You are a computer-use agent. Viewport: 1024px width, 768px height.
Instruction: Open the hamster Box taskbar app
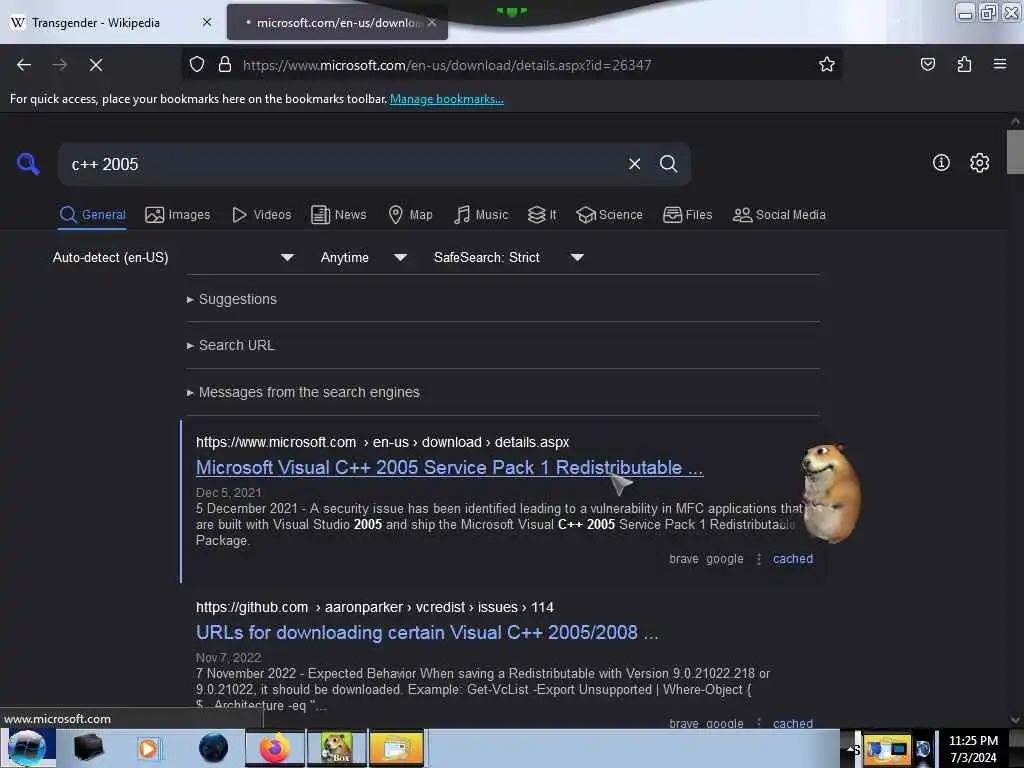coord(336,748)
